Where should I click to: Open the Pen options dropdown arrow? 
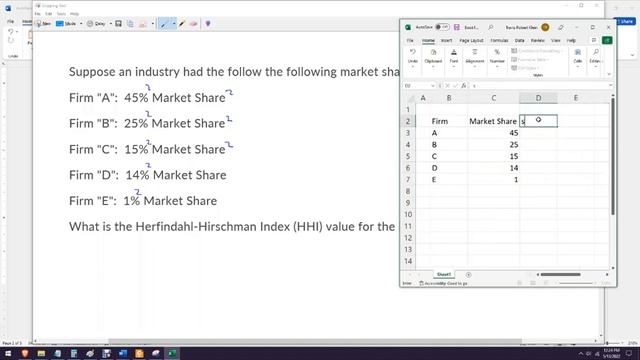(173, 24)
